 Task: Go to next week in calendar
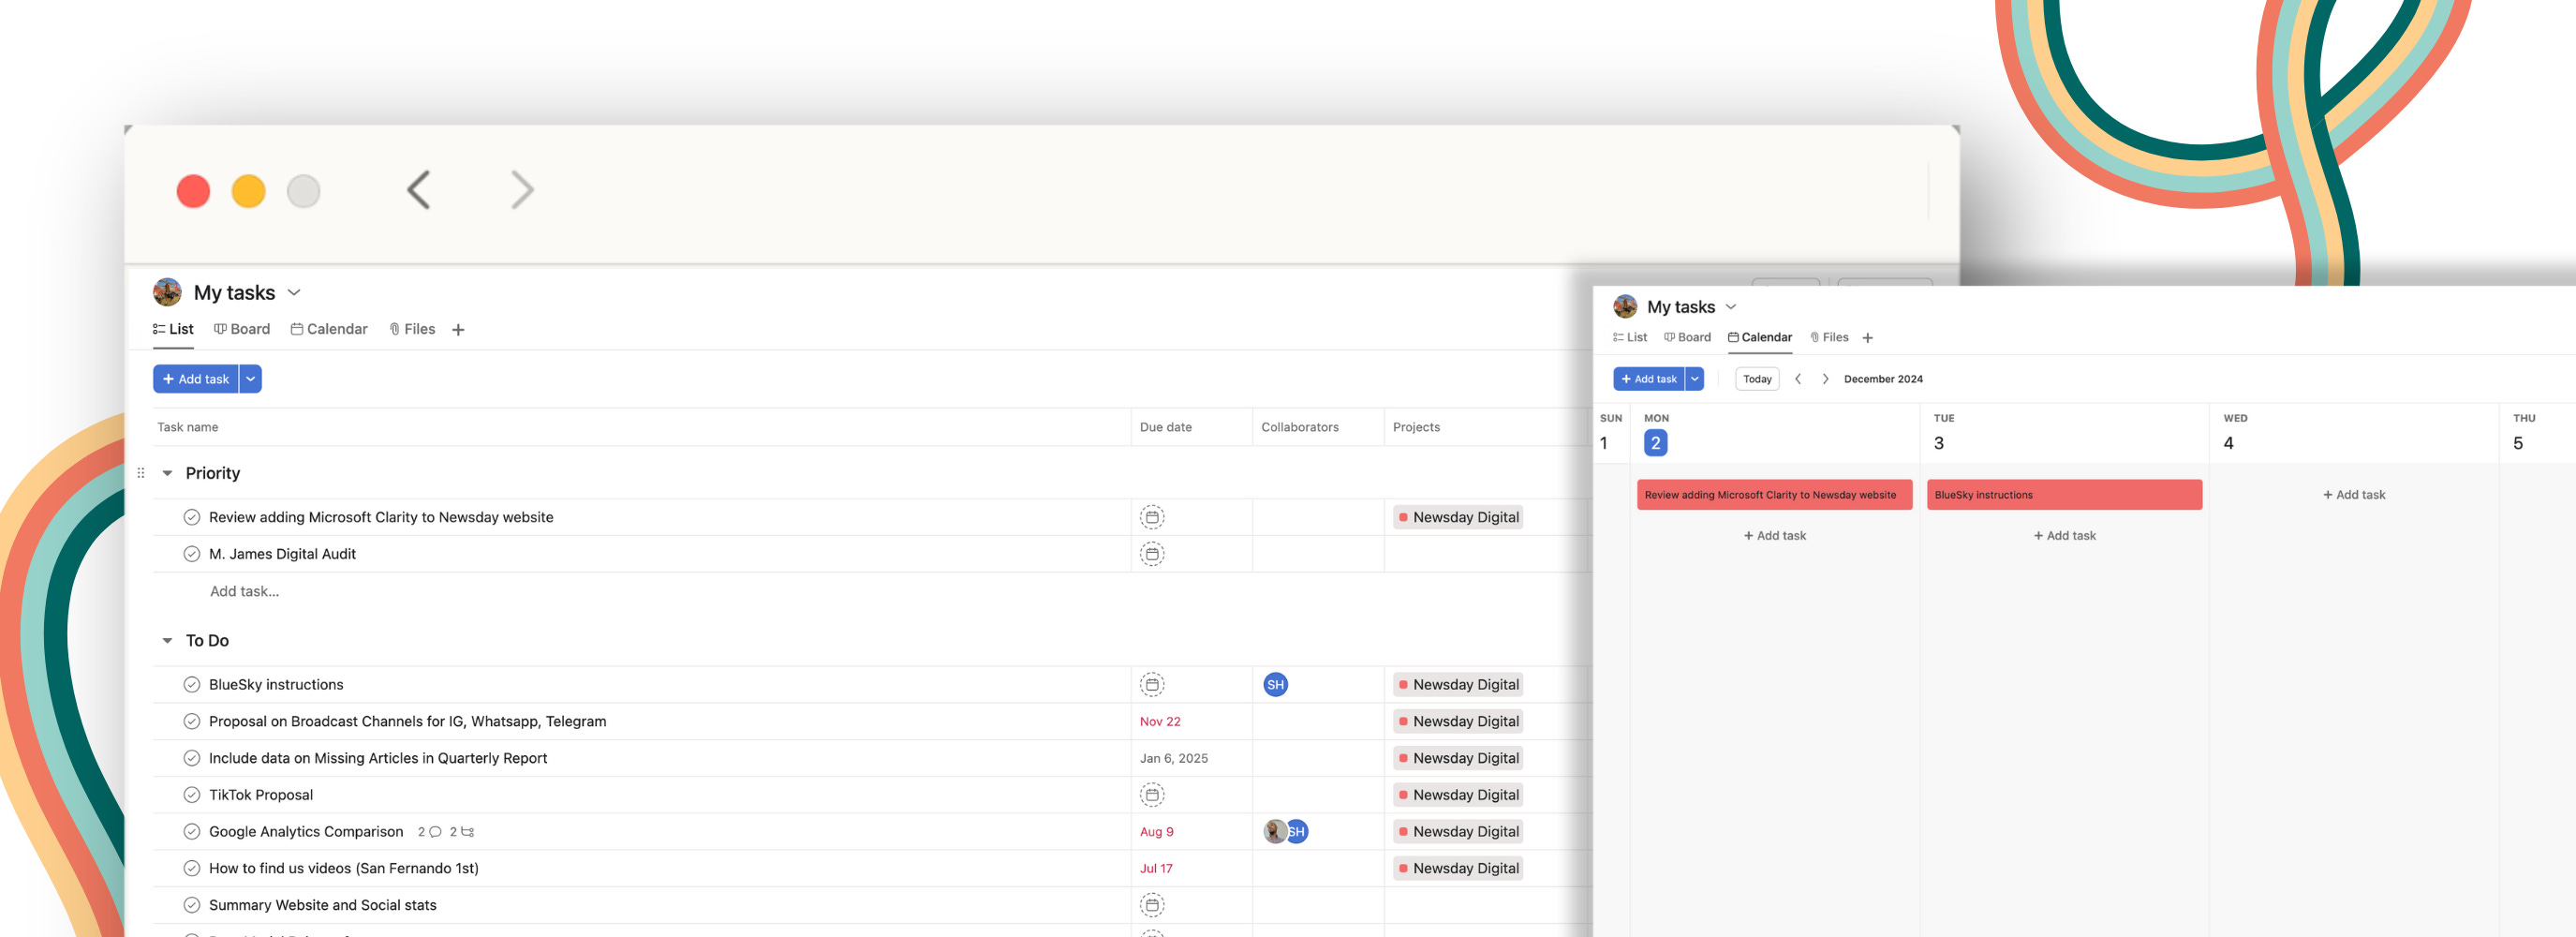[1825, 379]
